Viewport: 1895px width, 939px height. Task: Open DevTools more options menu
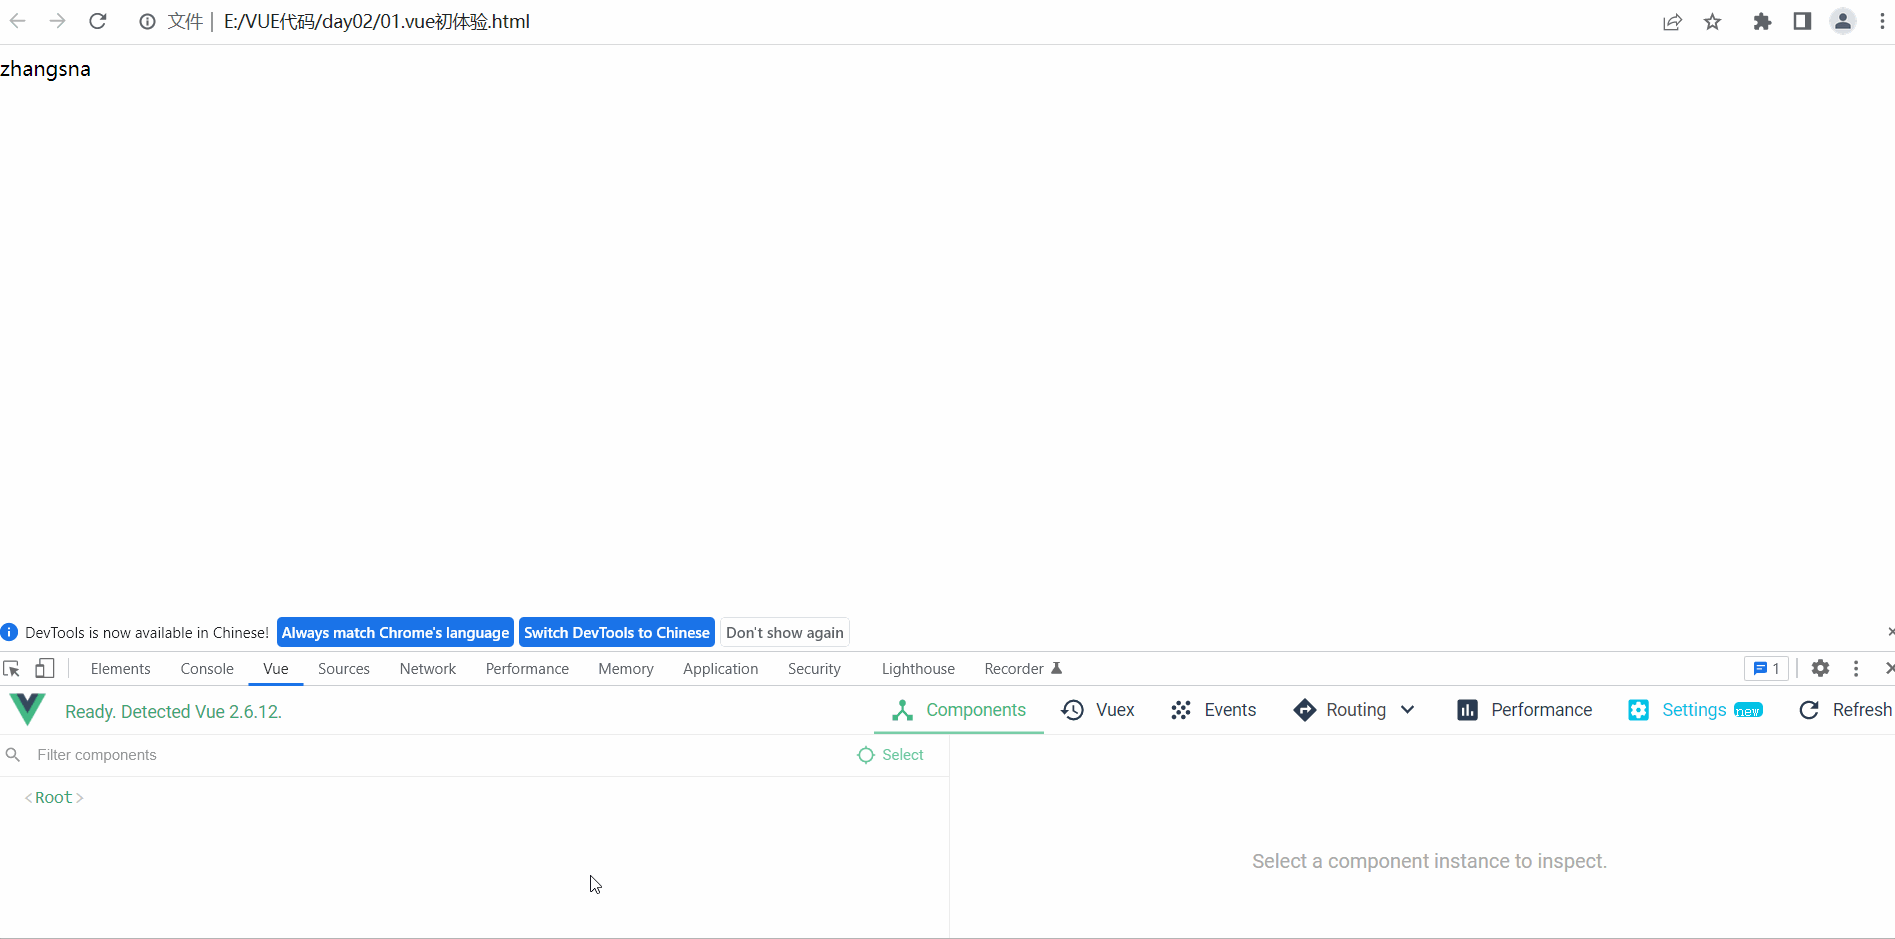[1856, 669]
